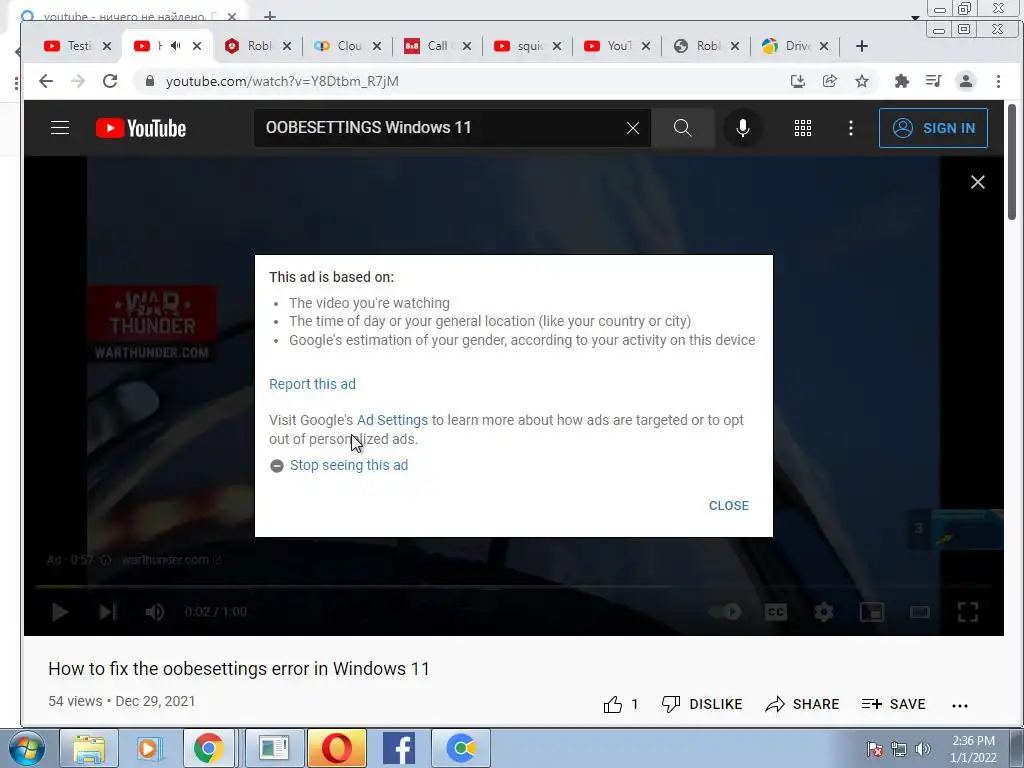
Task: Click the install app icon in address bar
Action: (x=797, y=81)
